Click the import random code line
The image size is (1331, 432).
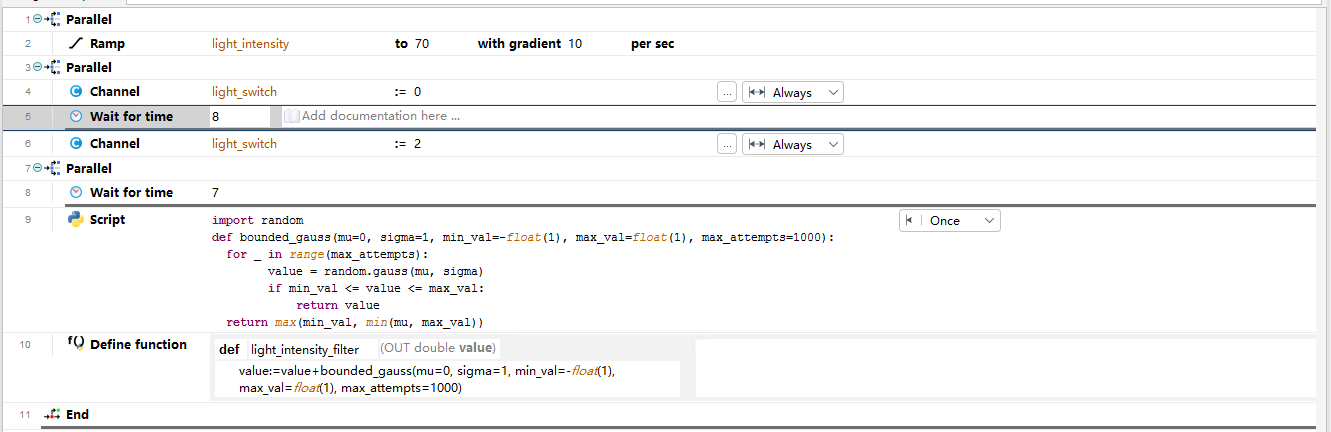257,220
